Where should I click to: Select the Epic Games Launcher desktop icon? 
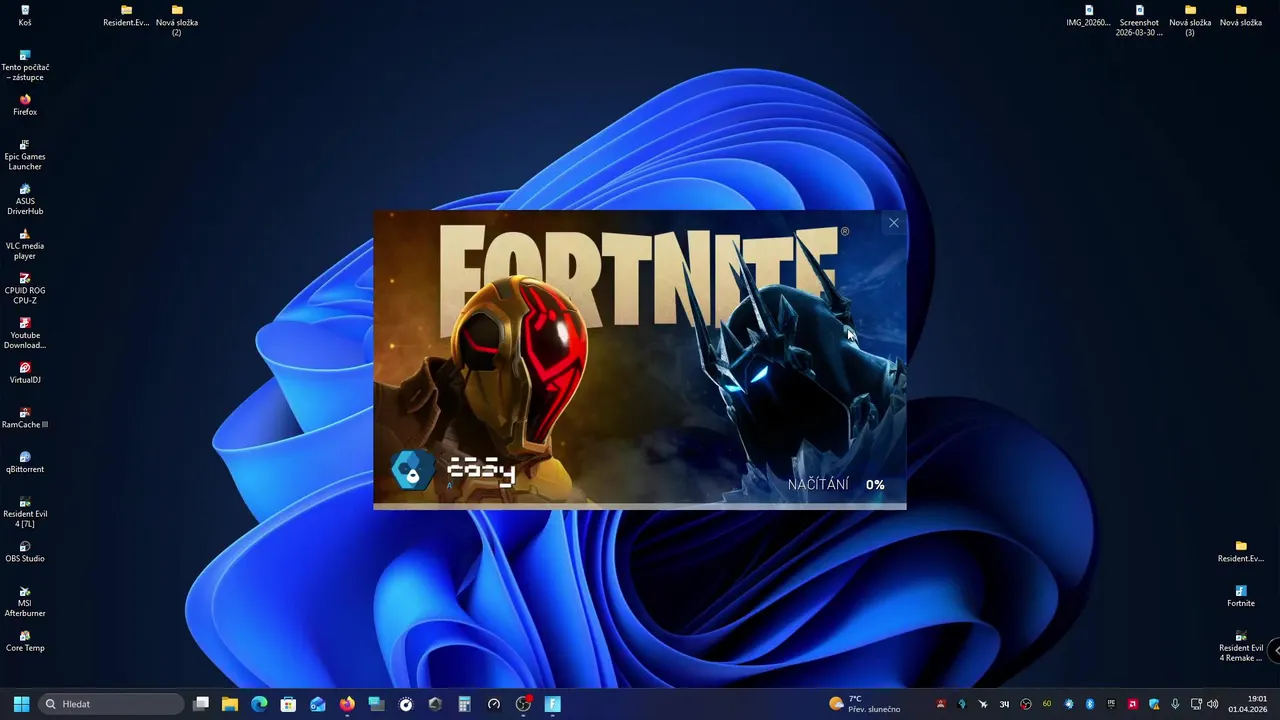(x=25, y=154)
